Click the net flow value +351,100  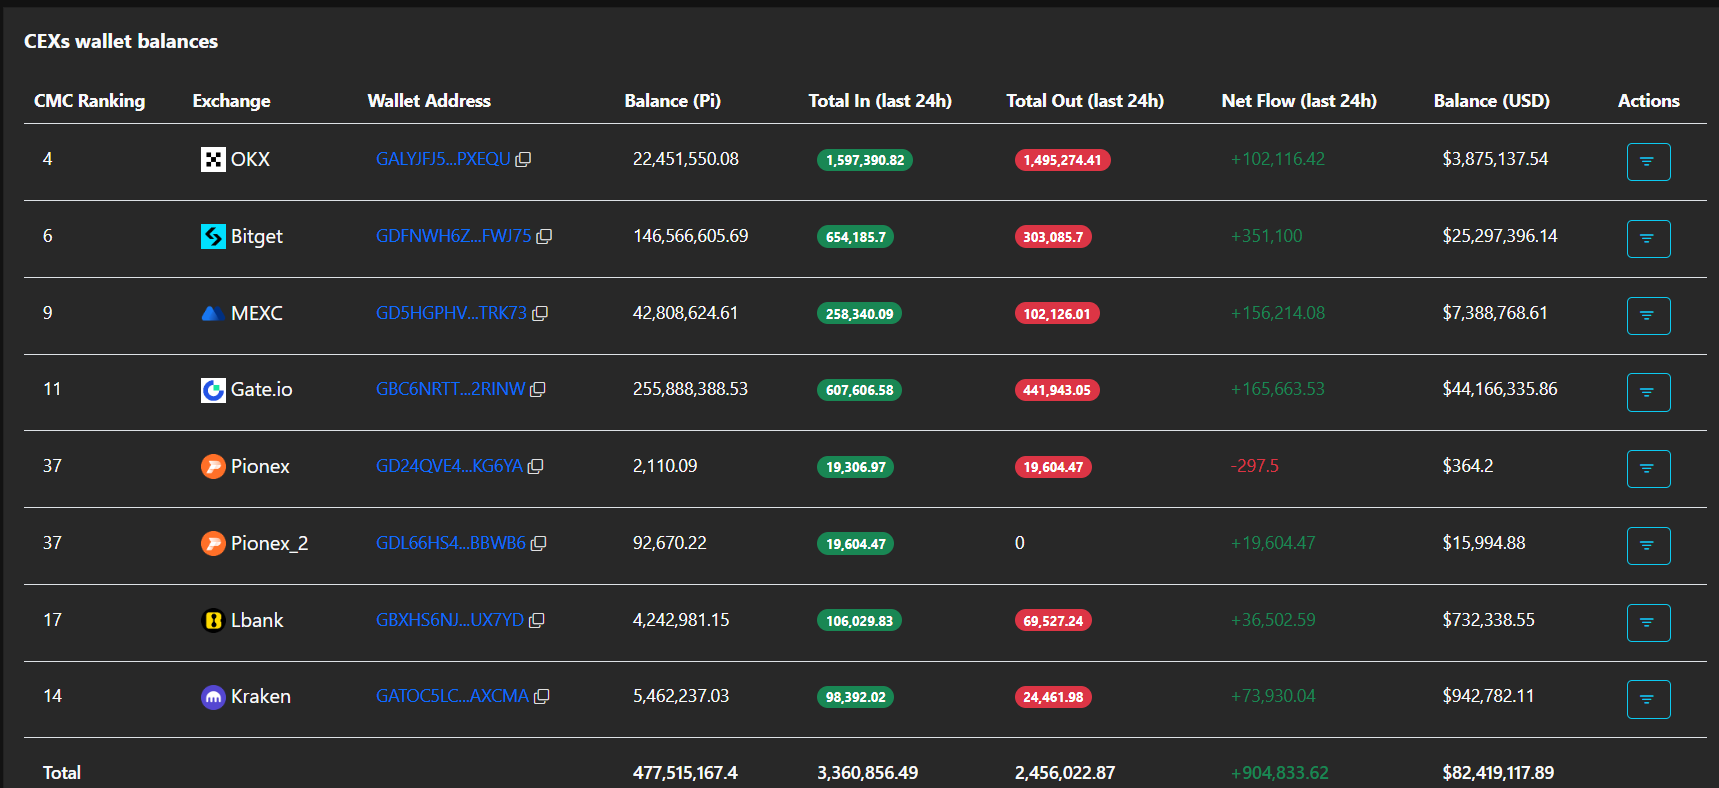point(1266,236)
